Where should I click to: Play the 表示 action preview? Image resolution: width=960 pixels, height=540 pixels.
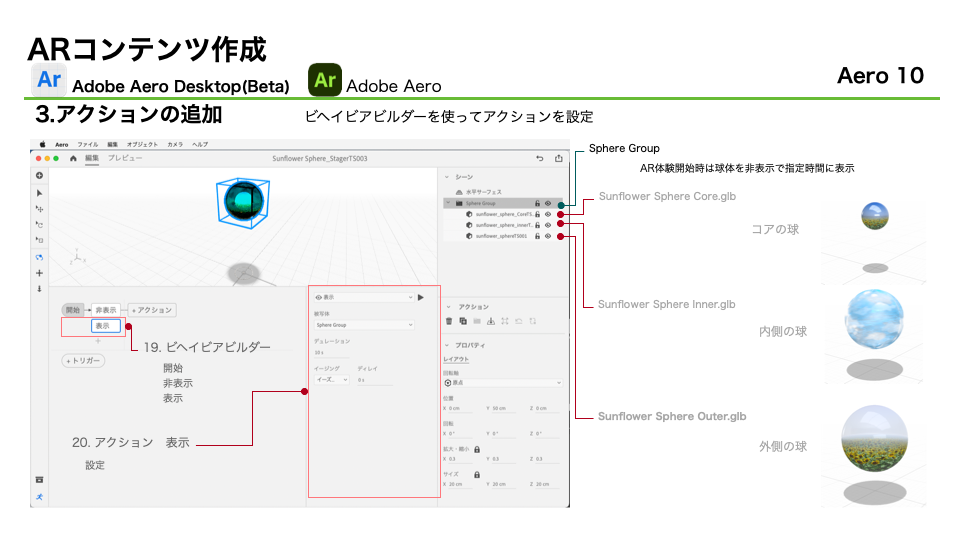click(421, 298)
